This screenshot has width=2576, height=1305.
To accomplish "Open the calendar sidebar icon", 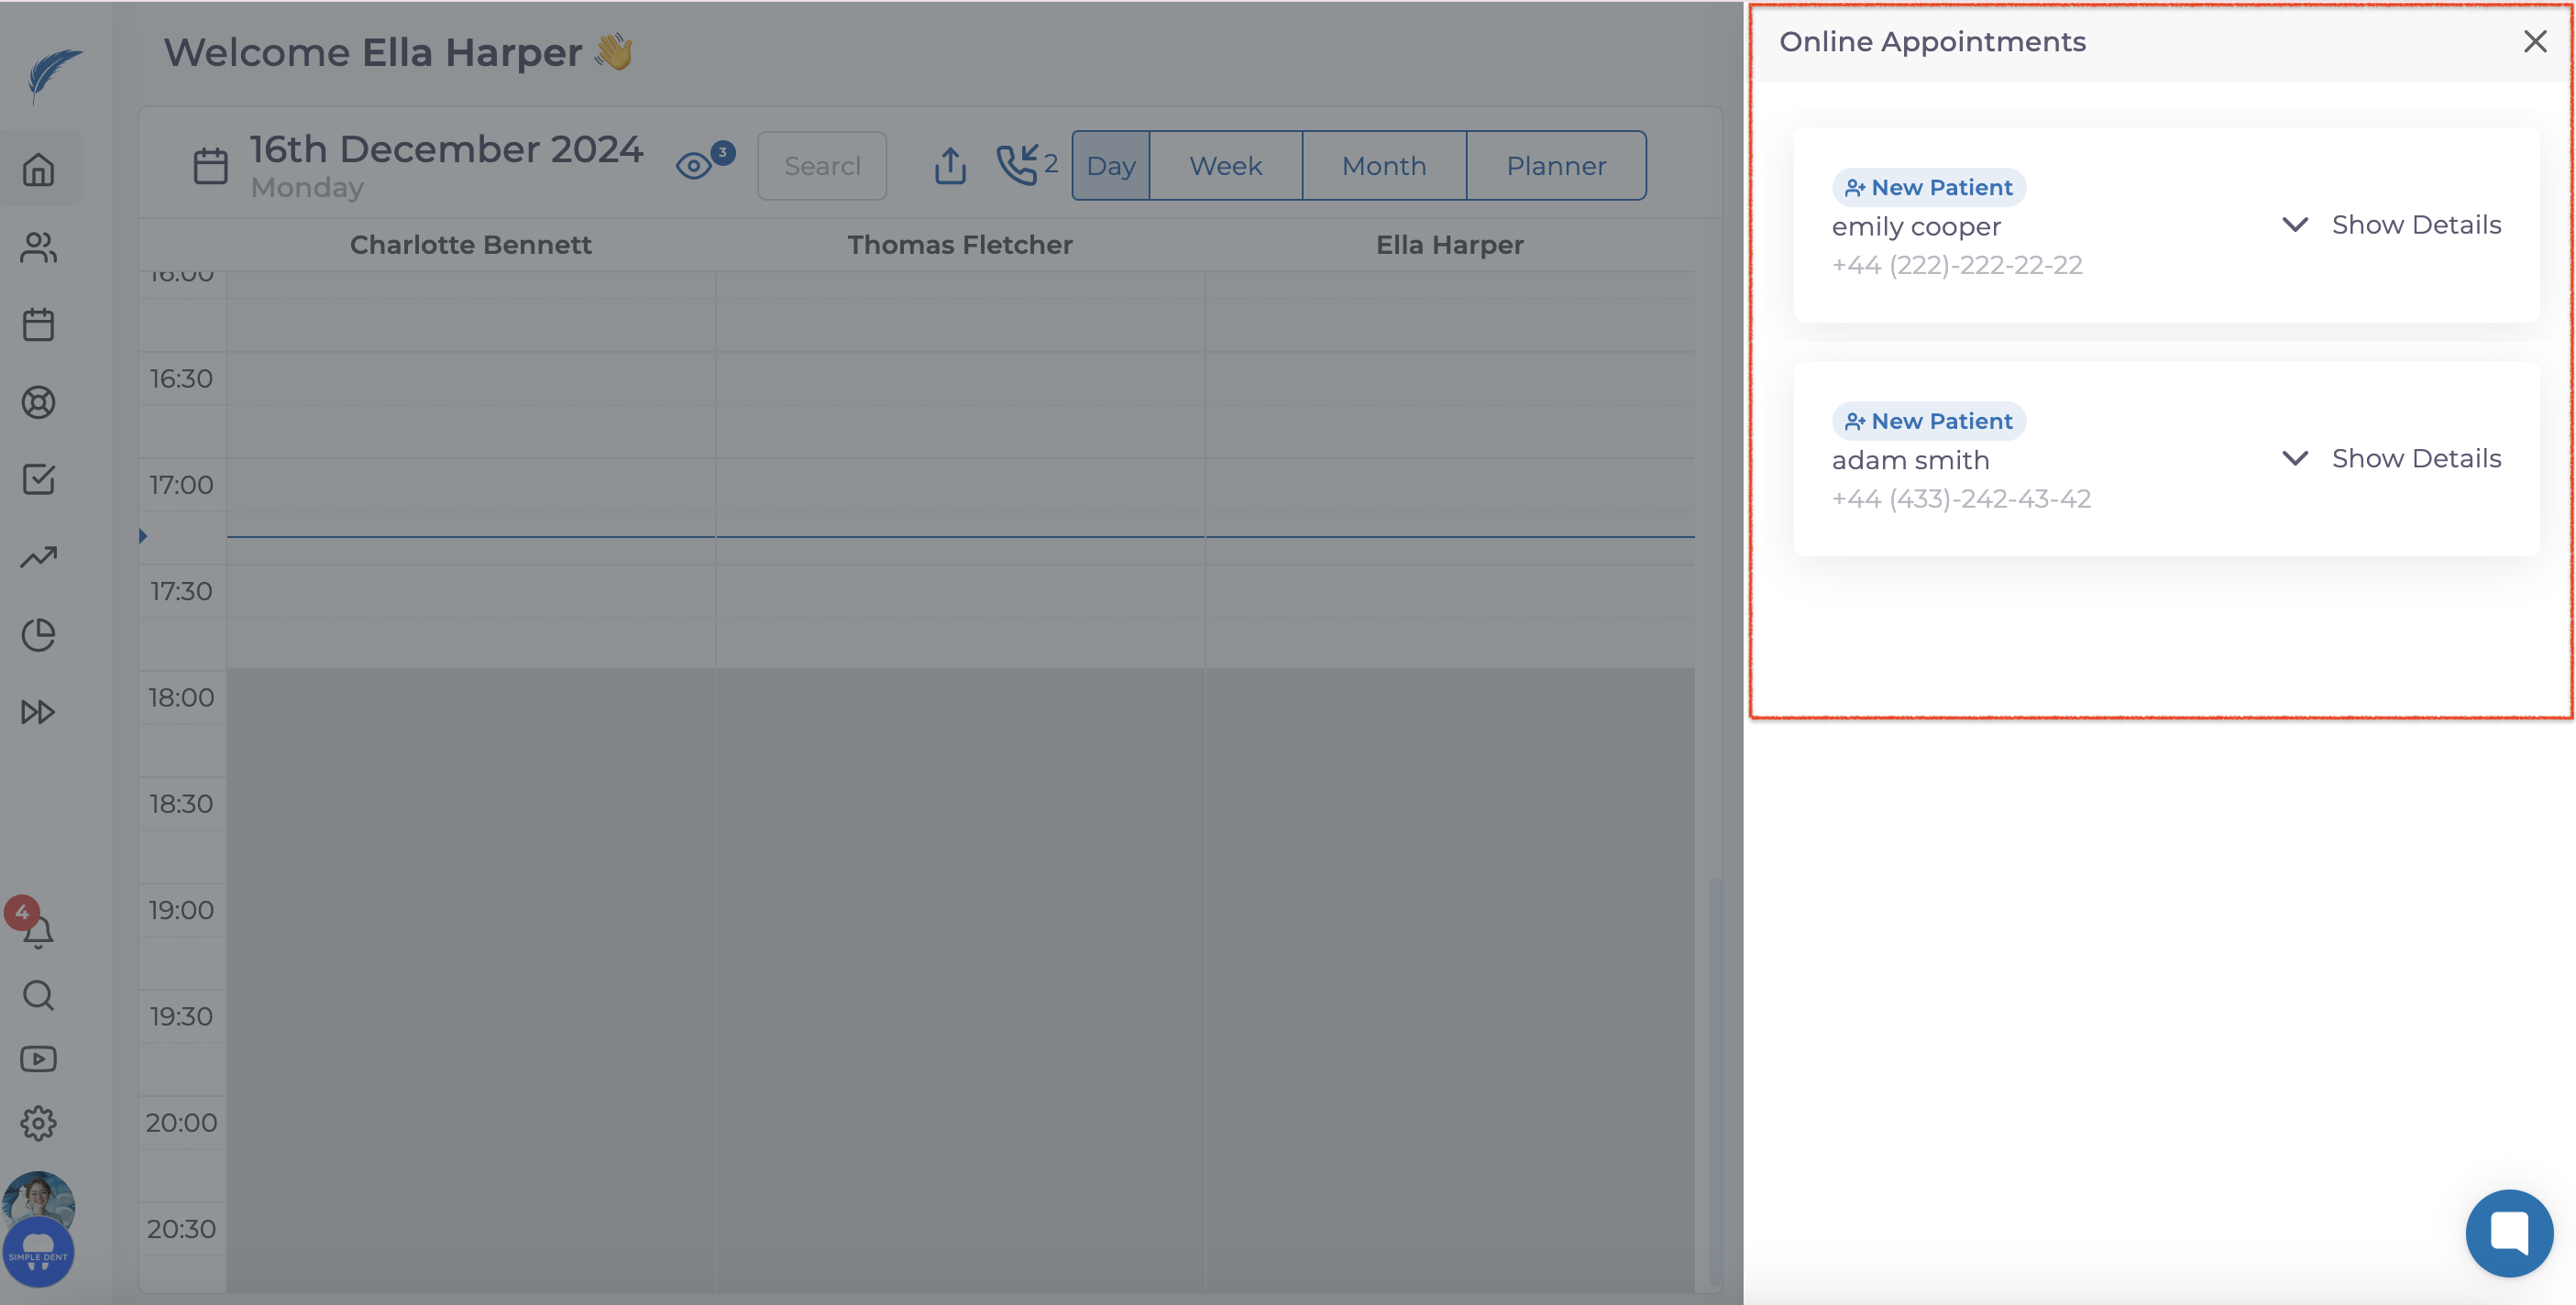I will pyautogui.click(x=39, y=324).
